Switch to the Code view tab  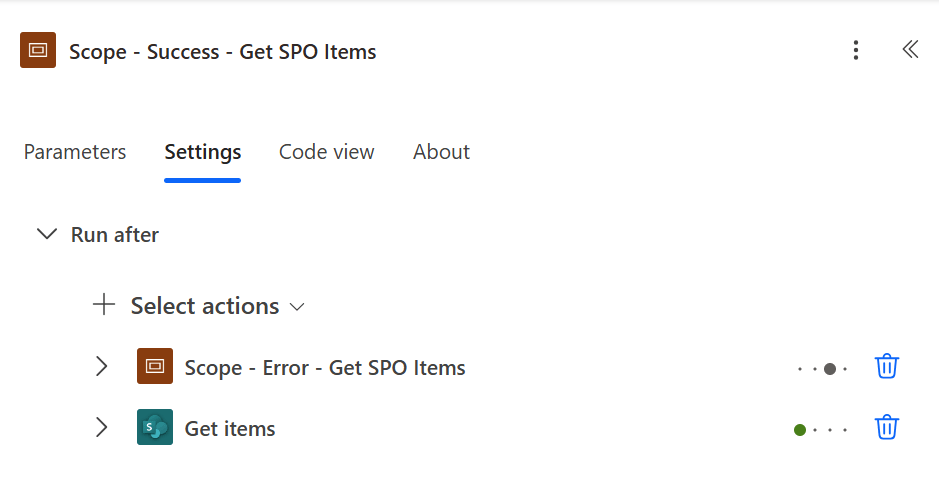click(326, 152)
